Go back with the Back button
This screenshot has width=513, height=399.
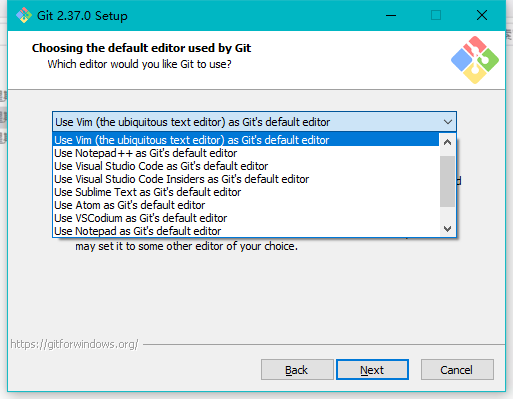tap(297, 370)
